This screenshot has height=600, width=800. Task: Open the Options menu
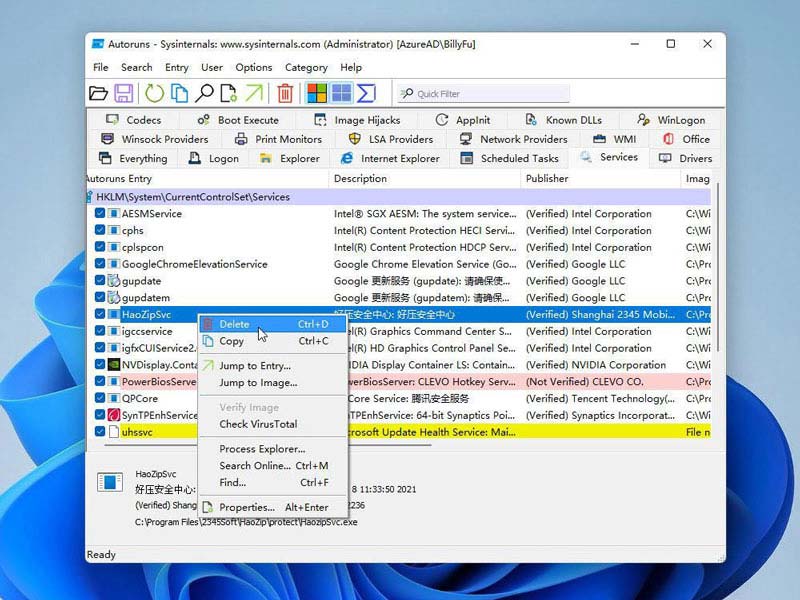[x=253, y=67]
